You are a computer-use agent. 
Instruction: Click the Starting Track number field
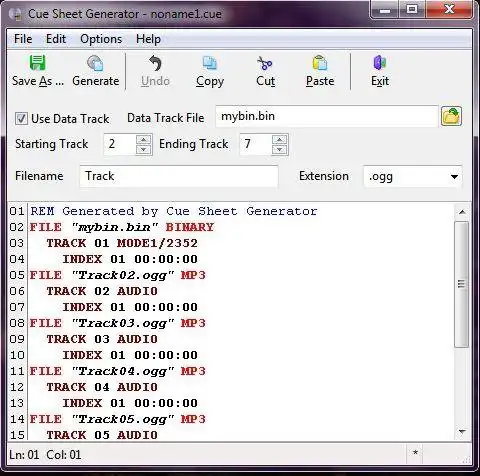120,144
